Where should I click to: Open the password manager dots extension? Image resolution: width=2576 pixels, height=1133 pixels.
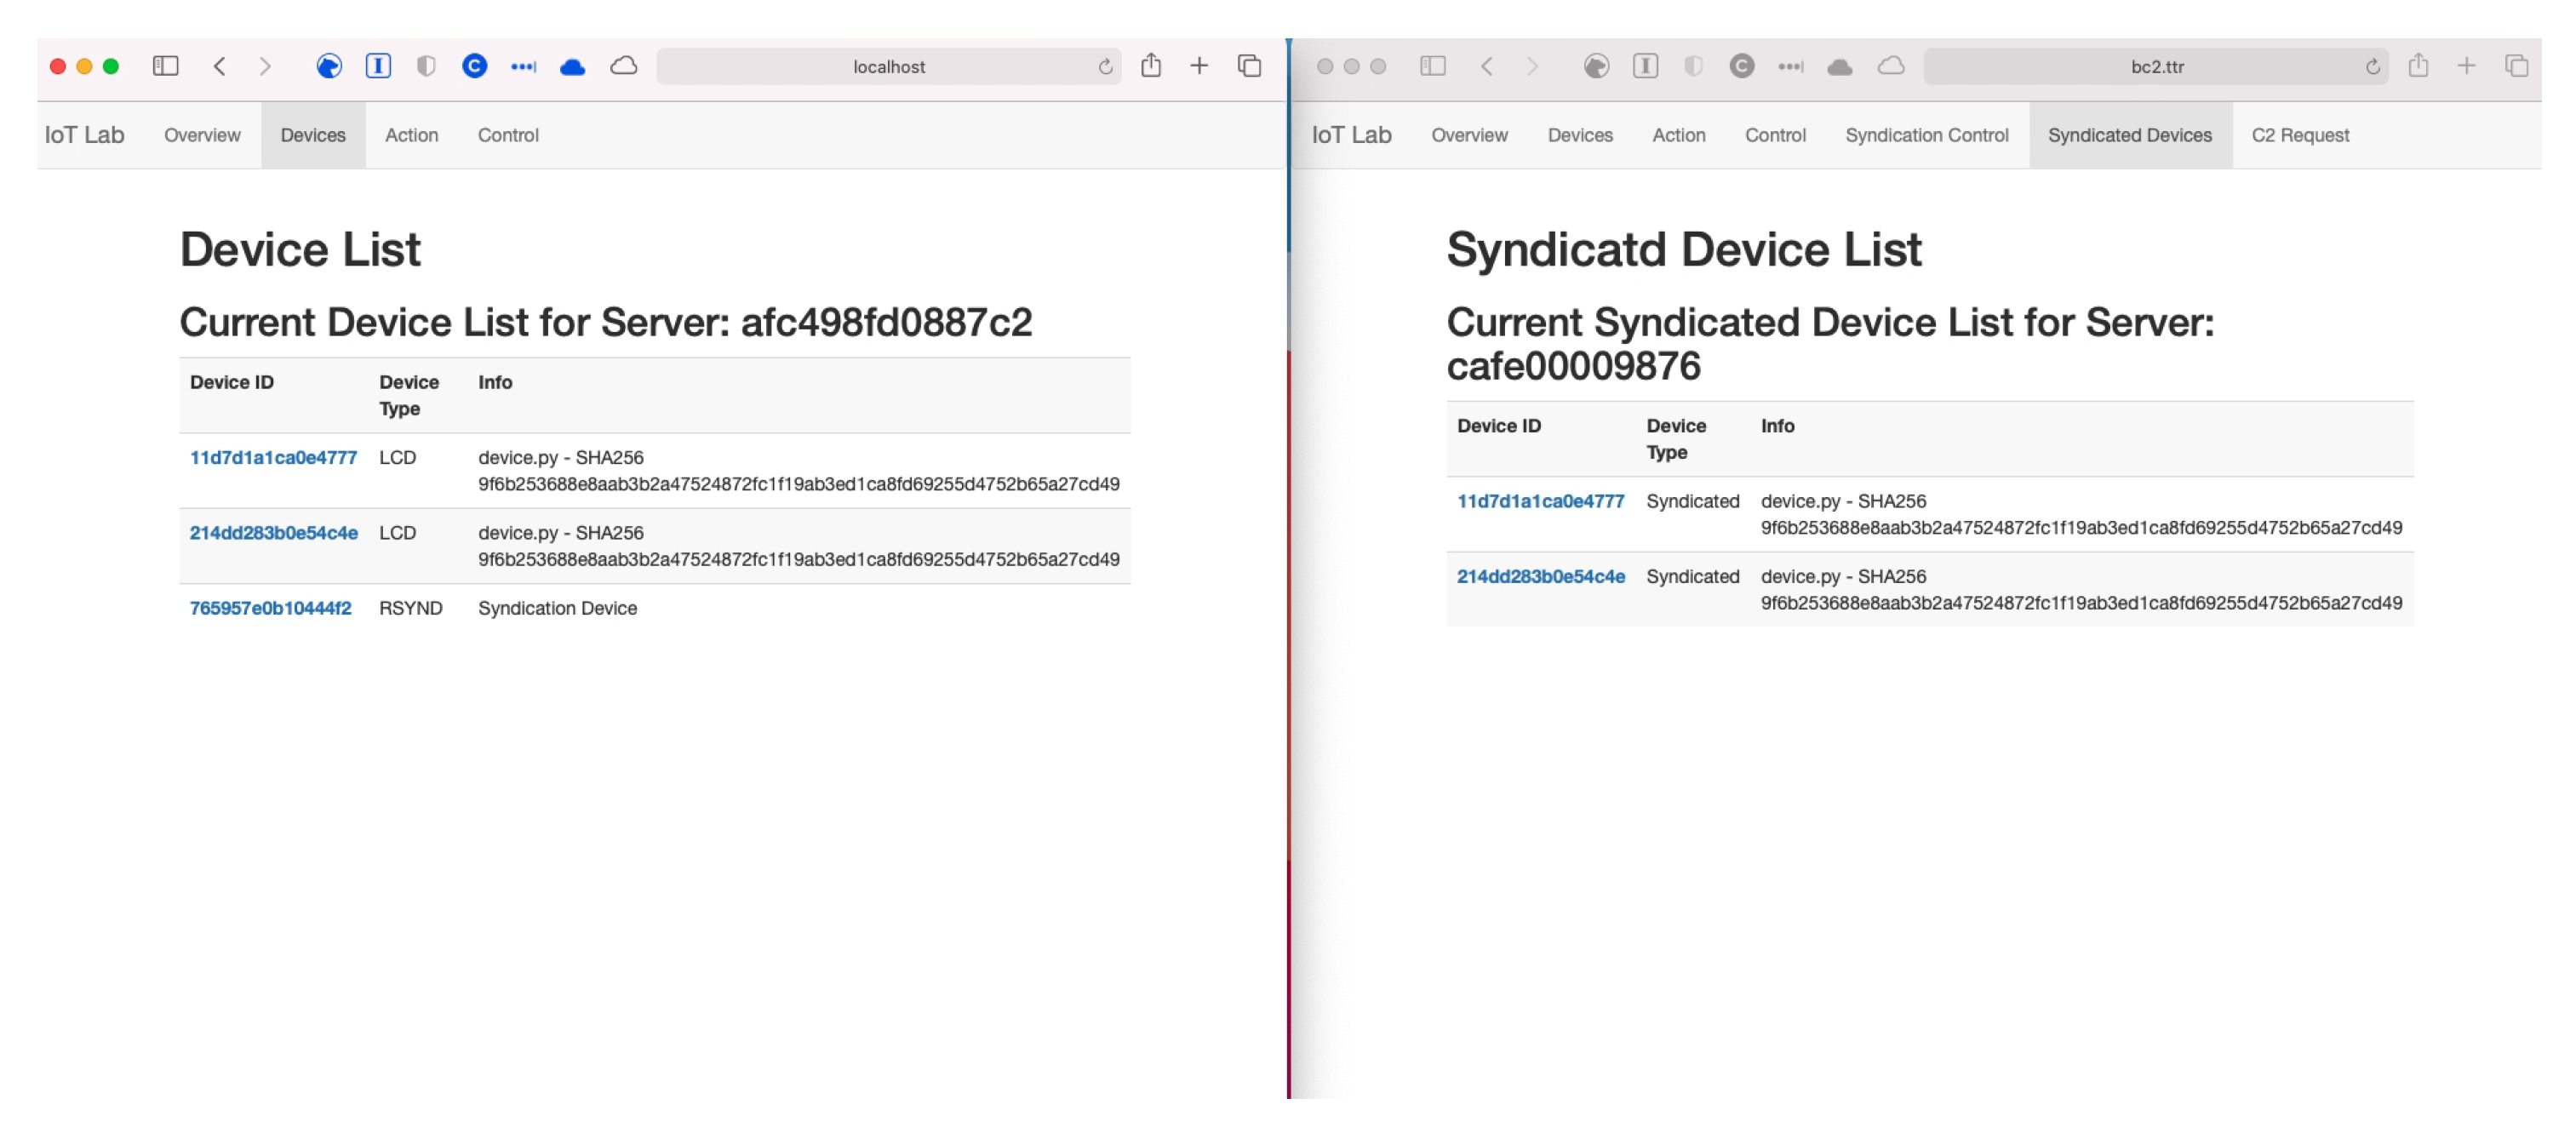pos(523,67)
